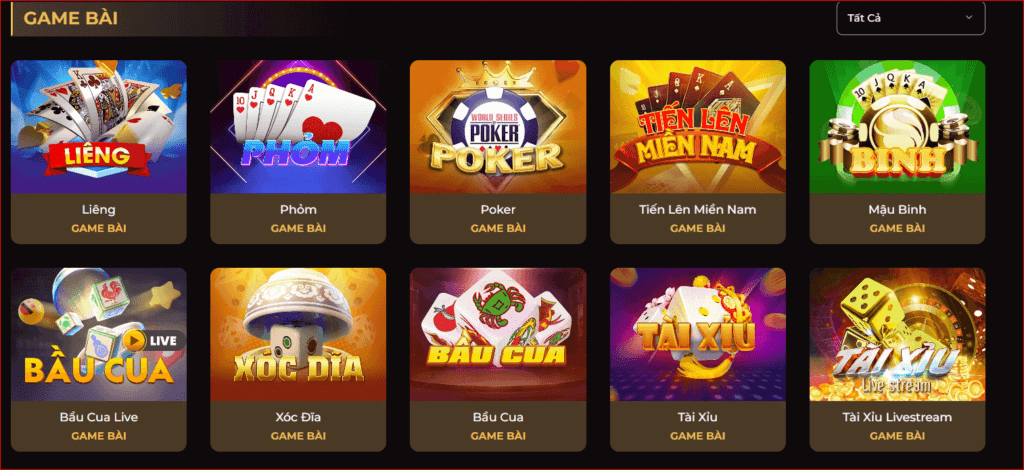Open the green Binh game artwork
Viewport: 1024px width, 470px height.
(897, 127)
